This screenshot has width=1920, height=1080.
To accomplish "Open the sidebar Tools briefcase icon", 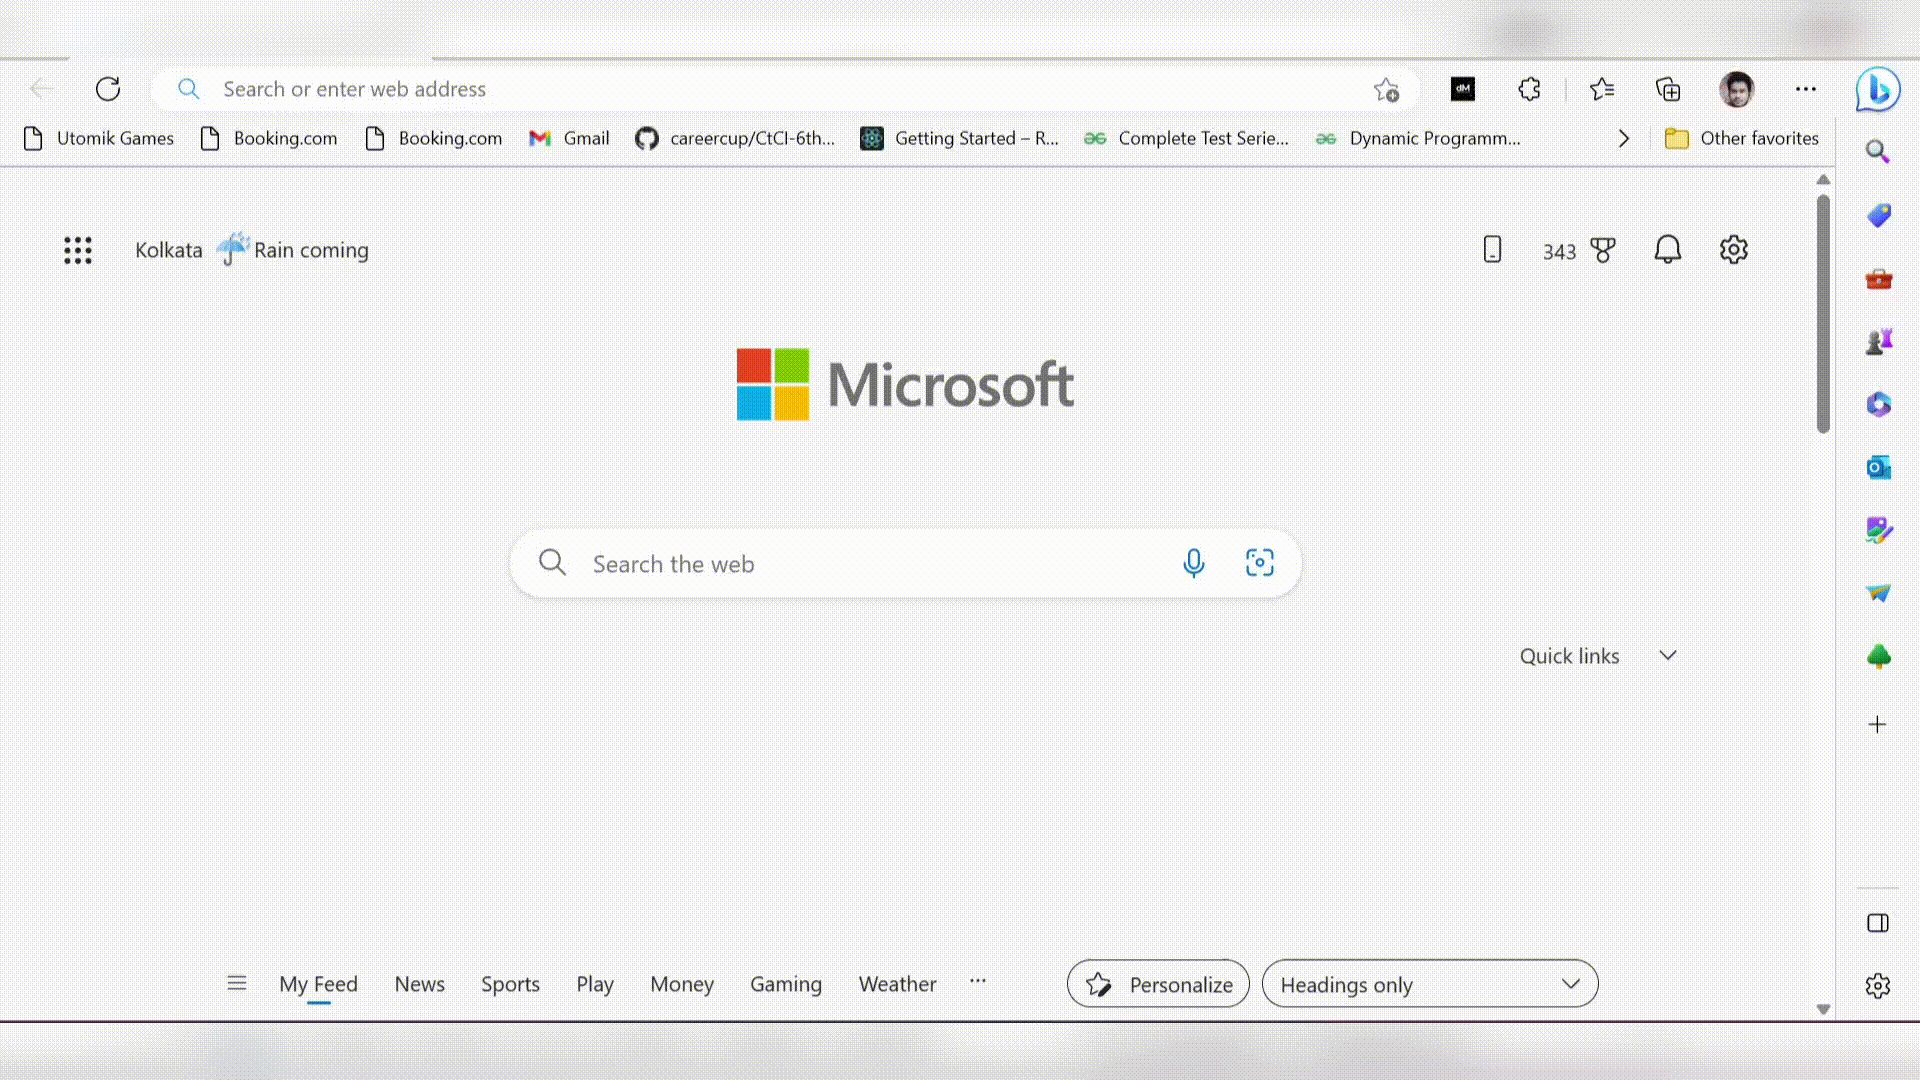I will pyautogui.click(x=1878, y=278).
